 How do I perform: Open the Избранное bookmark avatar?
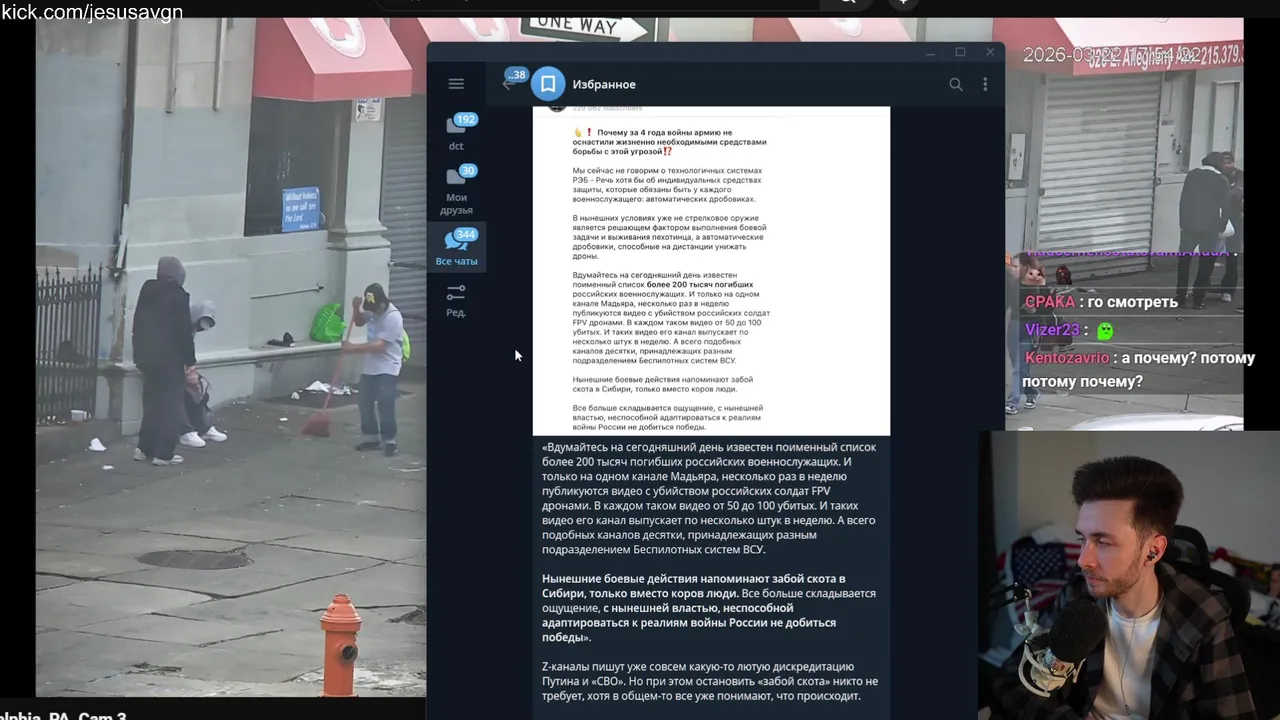coord(548,84)
